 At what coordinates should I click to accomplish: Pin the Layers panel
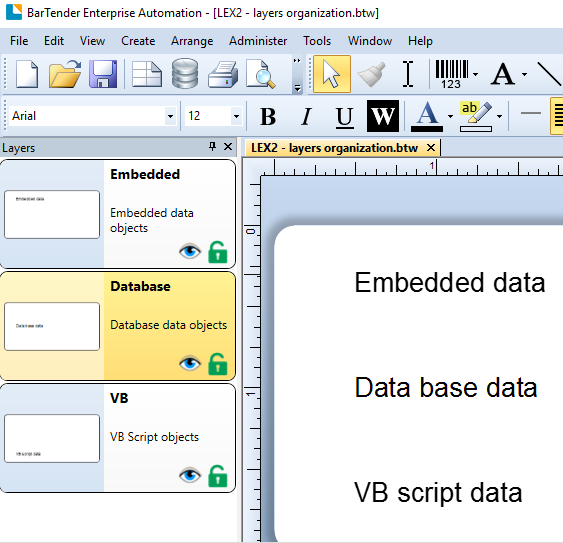point(213,147)
